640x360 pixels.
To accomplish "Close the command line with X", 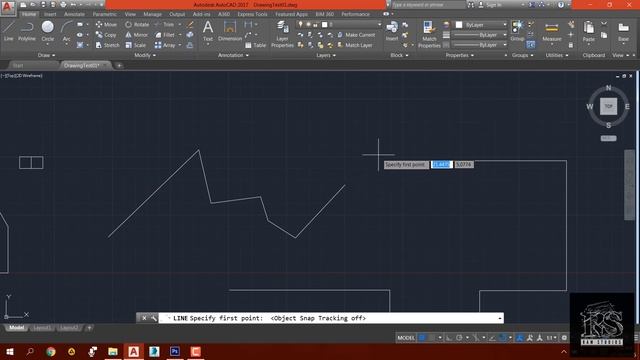I will click(x=144, y=318).
